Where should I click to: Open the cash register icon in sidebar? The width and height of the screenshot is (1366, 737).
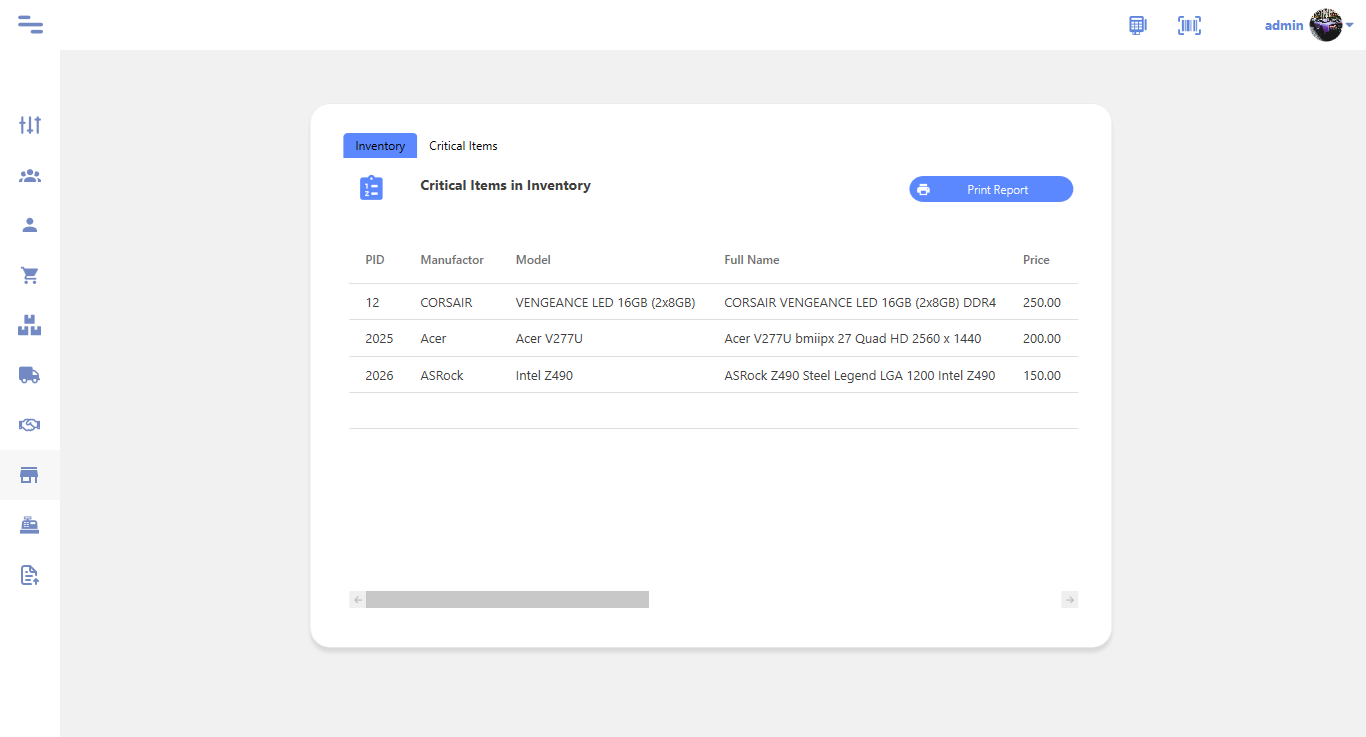click(x=30, y=525)
